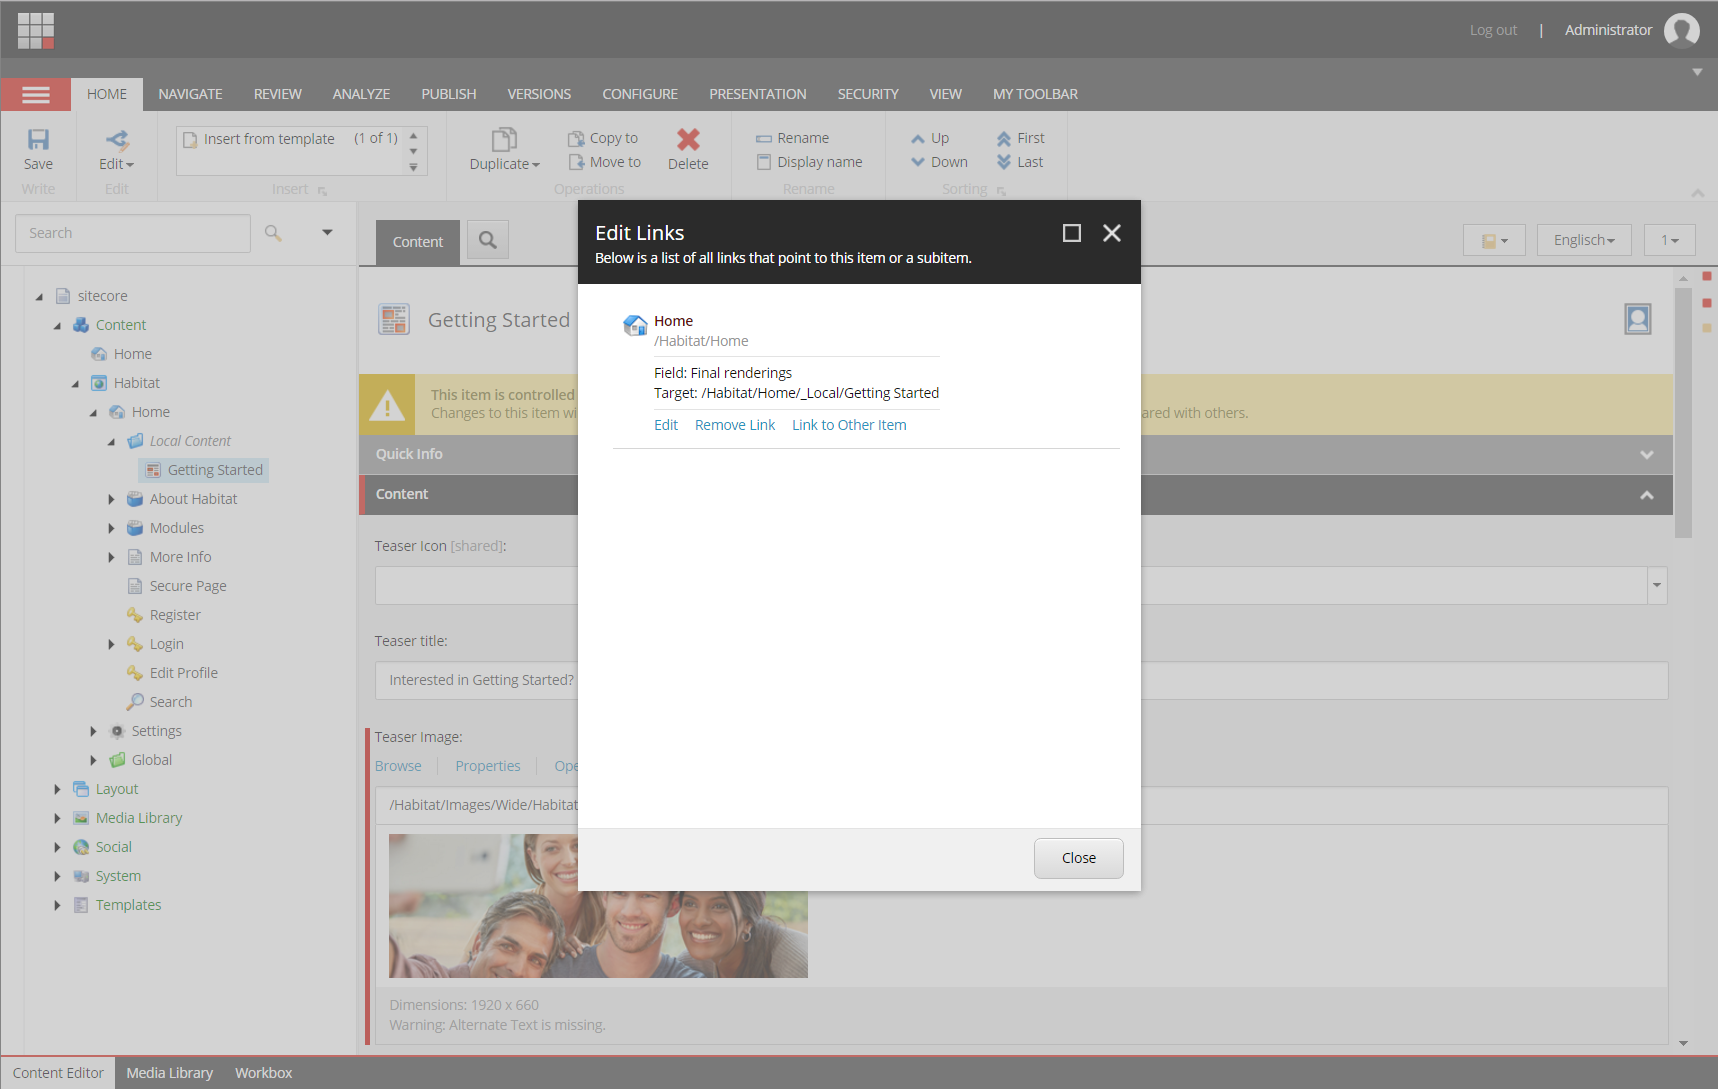Open the Englisch language dropdown

(x=1584, y=240)
